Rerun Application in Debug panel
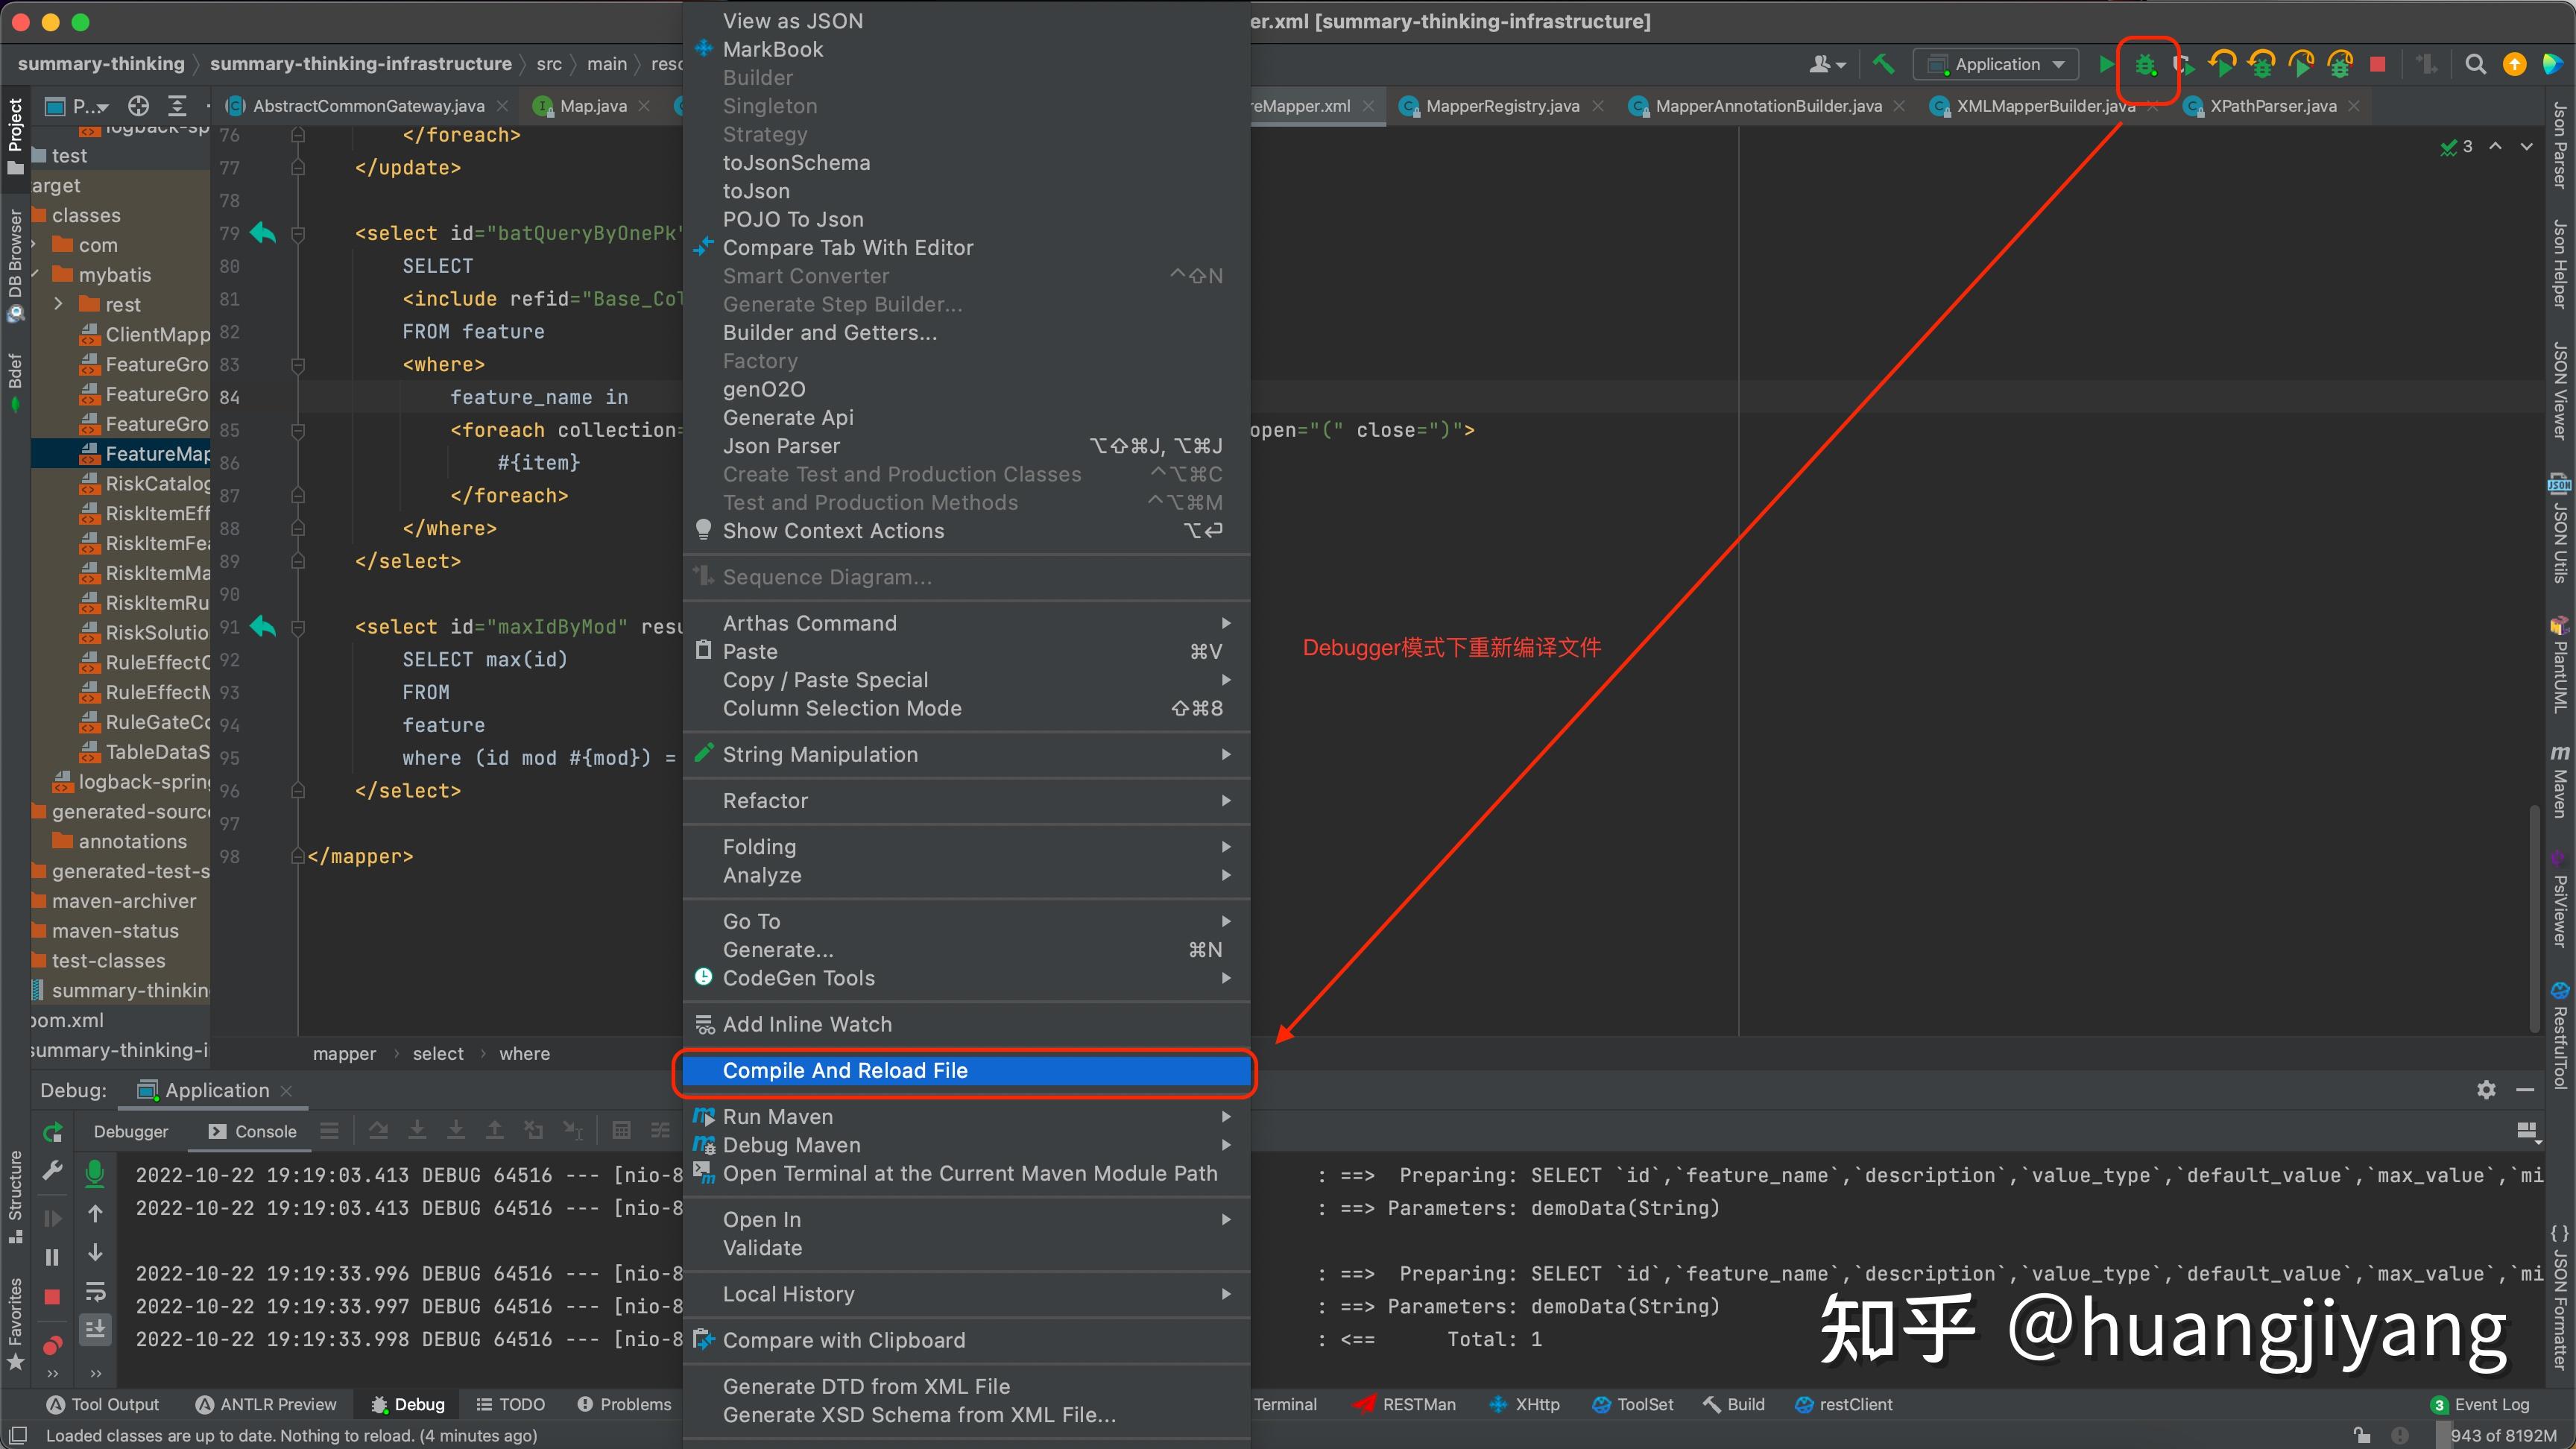Image resolution: width=2576 pixels, height=1449 pixels. click(53, 1132)
